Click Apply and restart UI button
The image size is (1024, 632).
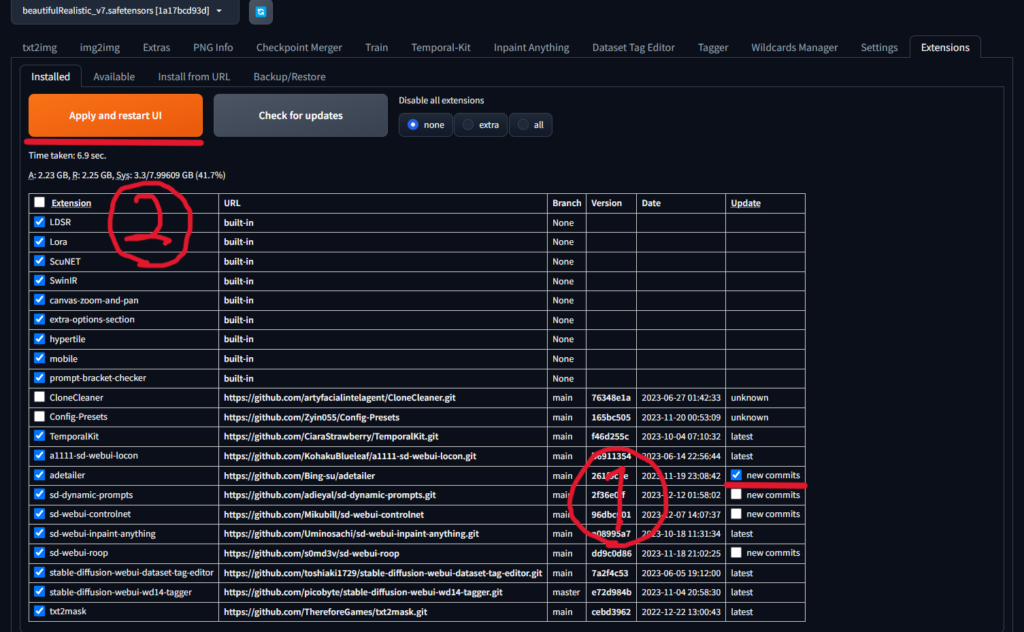116,116
